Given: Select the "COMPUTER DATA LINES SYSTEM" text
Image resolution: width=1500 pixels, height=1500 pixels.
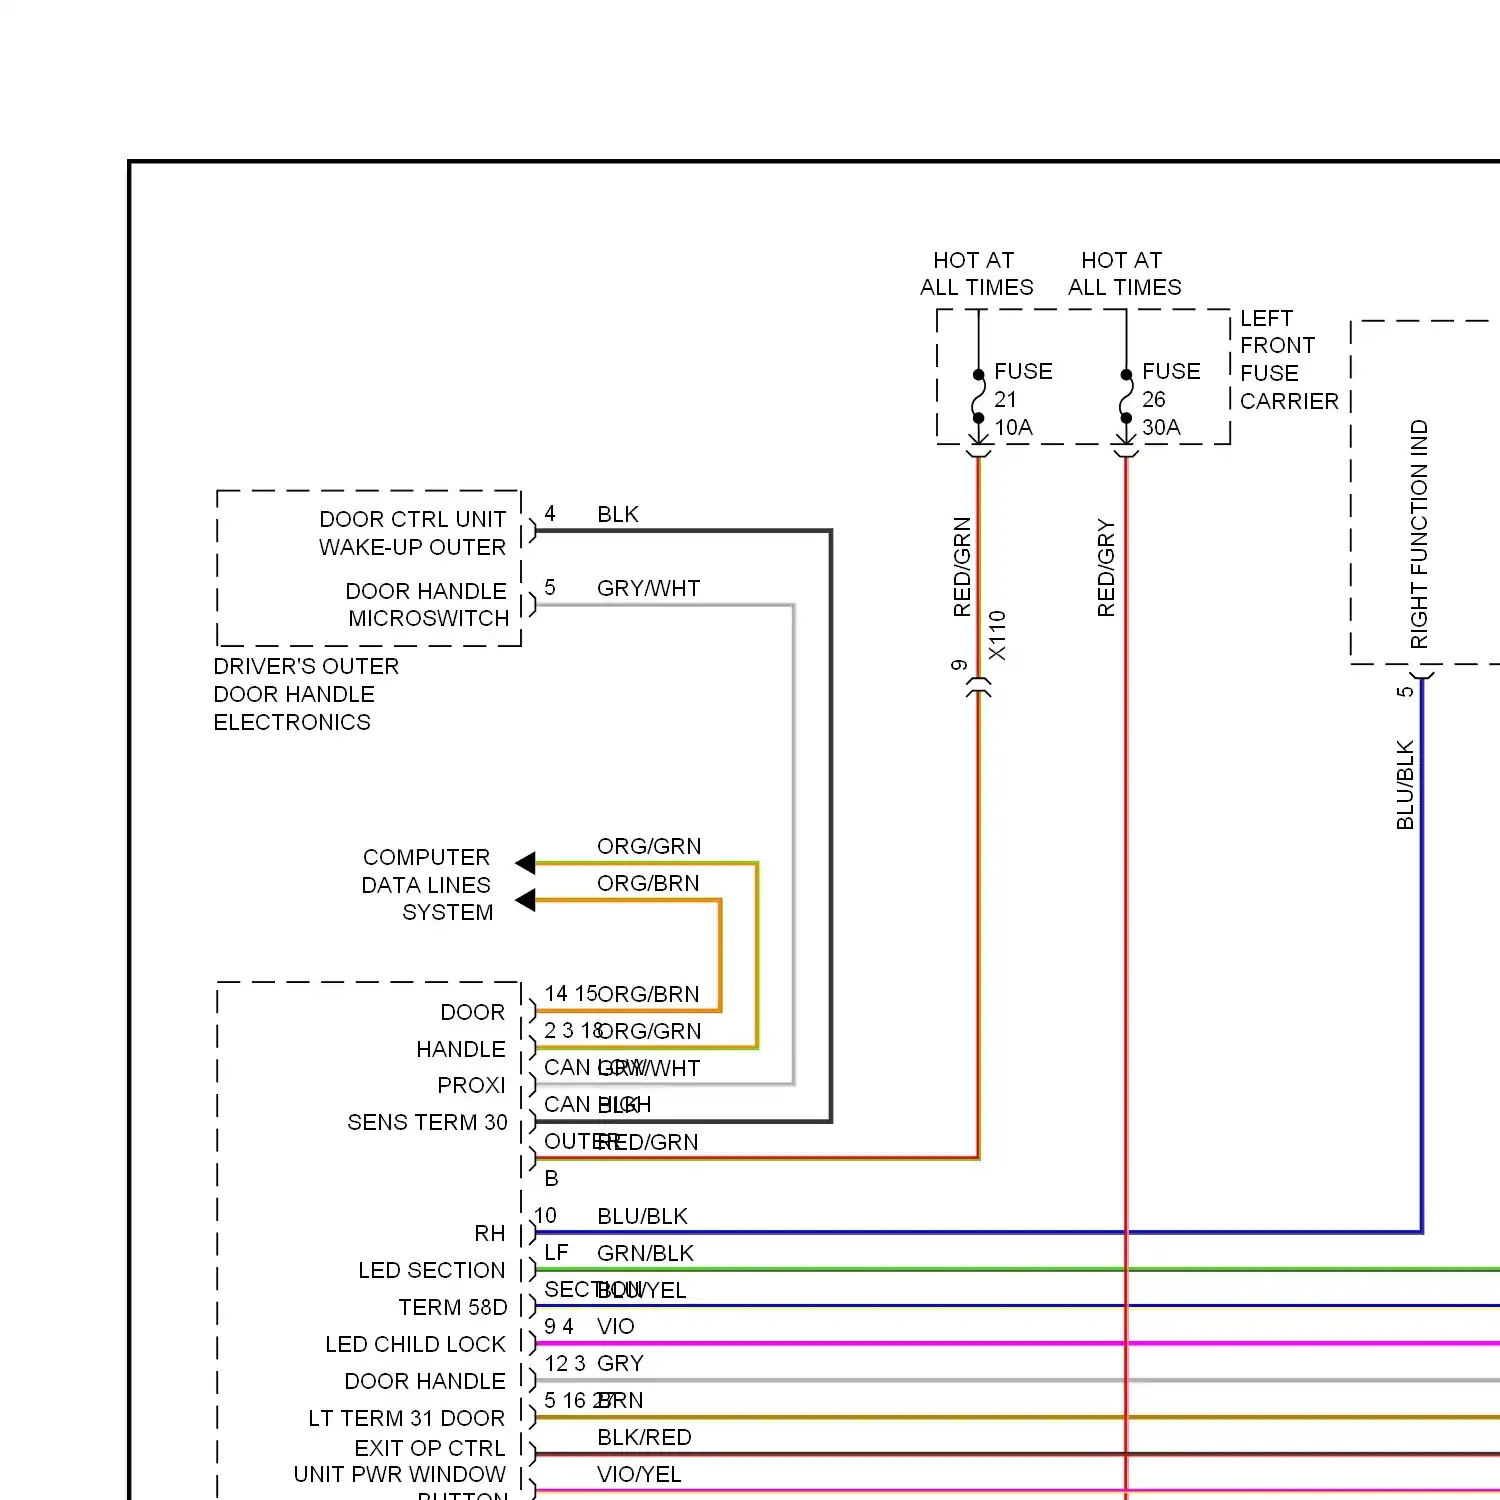Looking at the screenshot, I should click(427, 885).
